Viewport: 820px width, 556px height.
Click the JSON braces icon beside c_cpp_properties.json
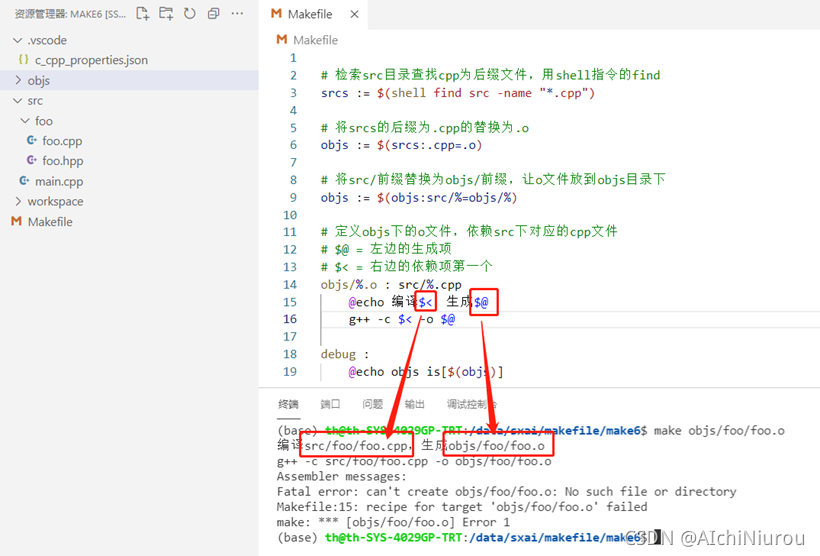[x=23, y=60]
